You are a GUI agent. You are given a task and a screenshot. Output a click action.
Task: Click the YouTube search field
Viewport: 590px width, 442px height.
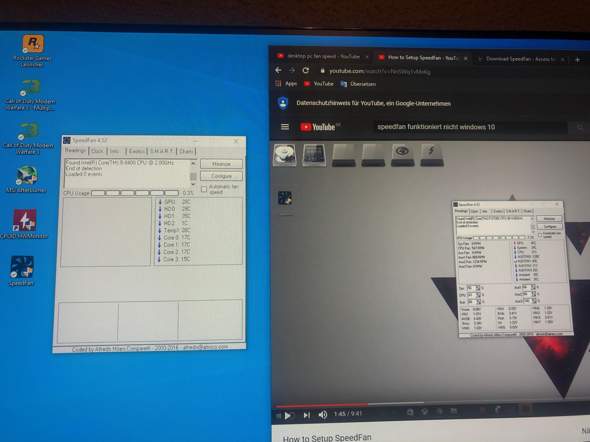pyautogui.click(x=470, y=127)
